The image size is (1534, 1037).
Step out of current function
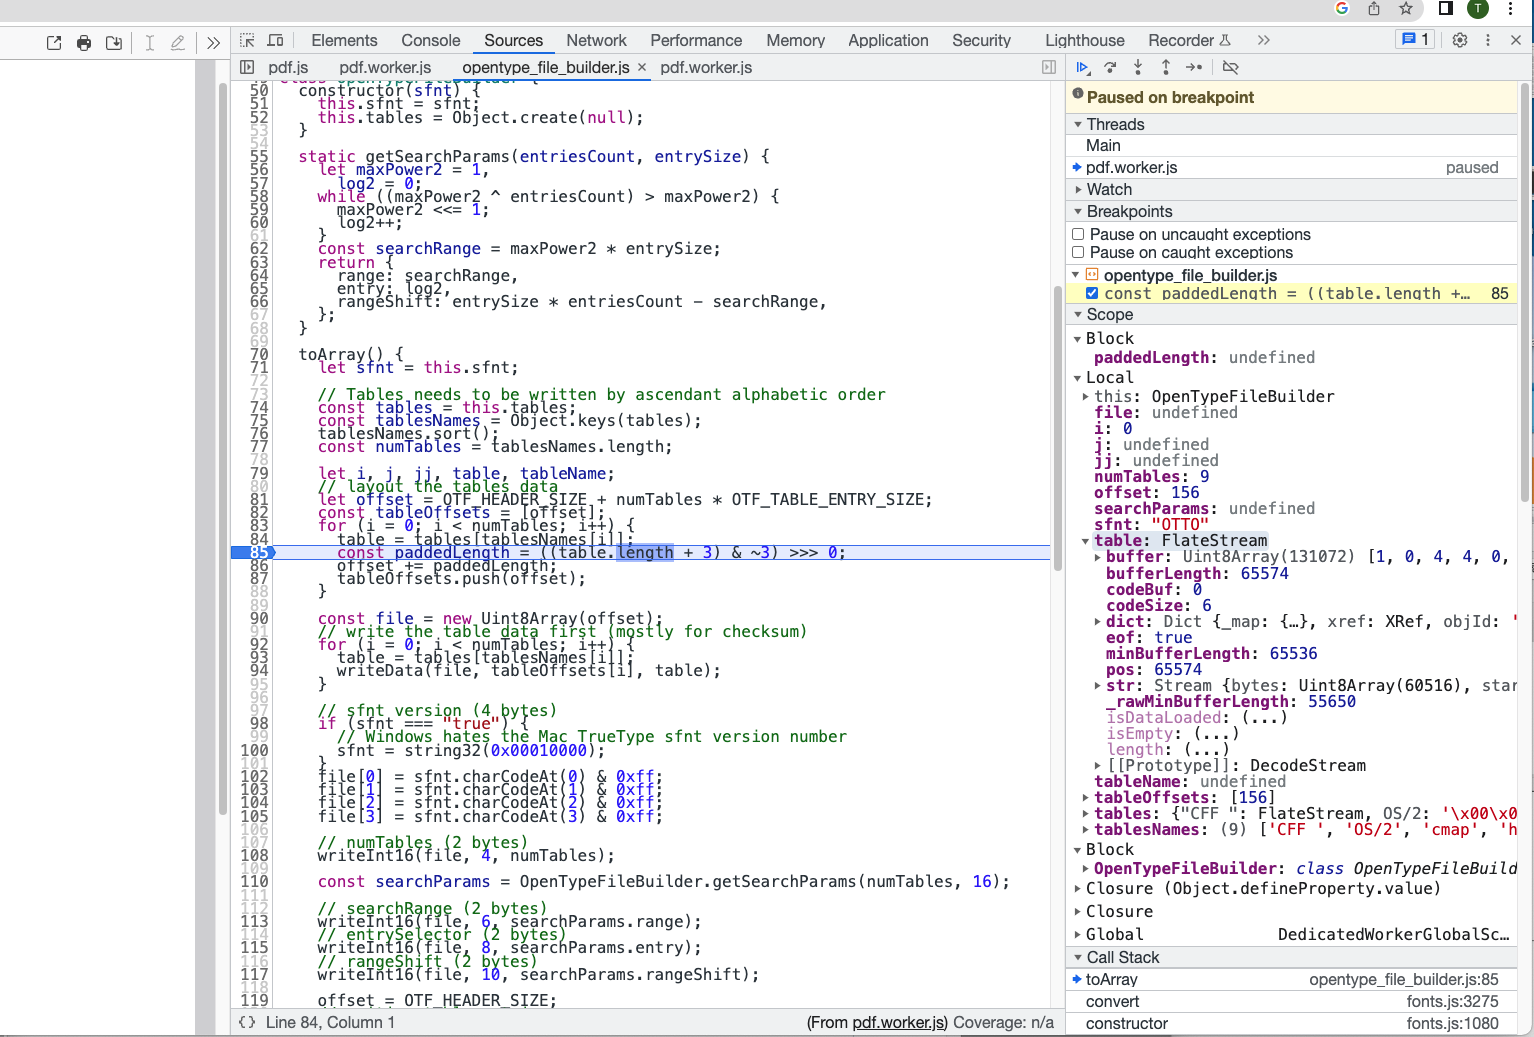(1166, 67)
